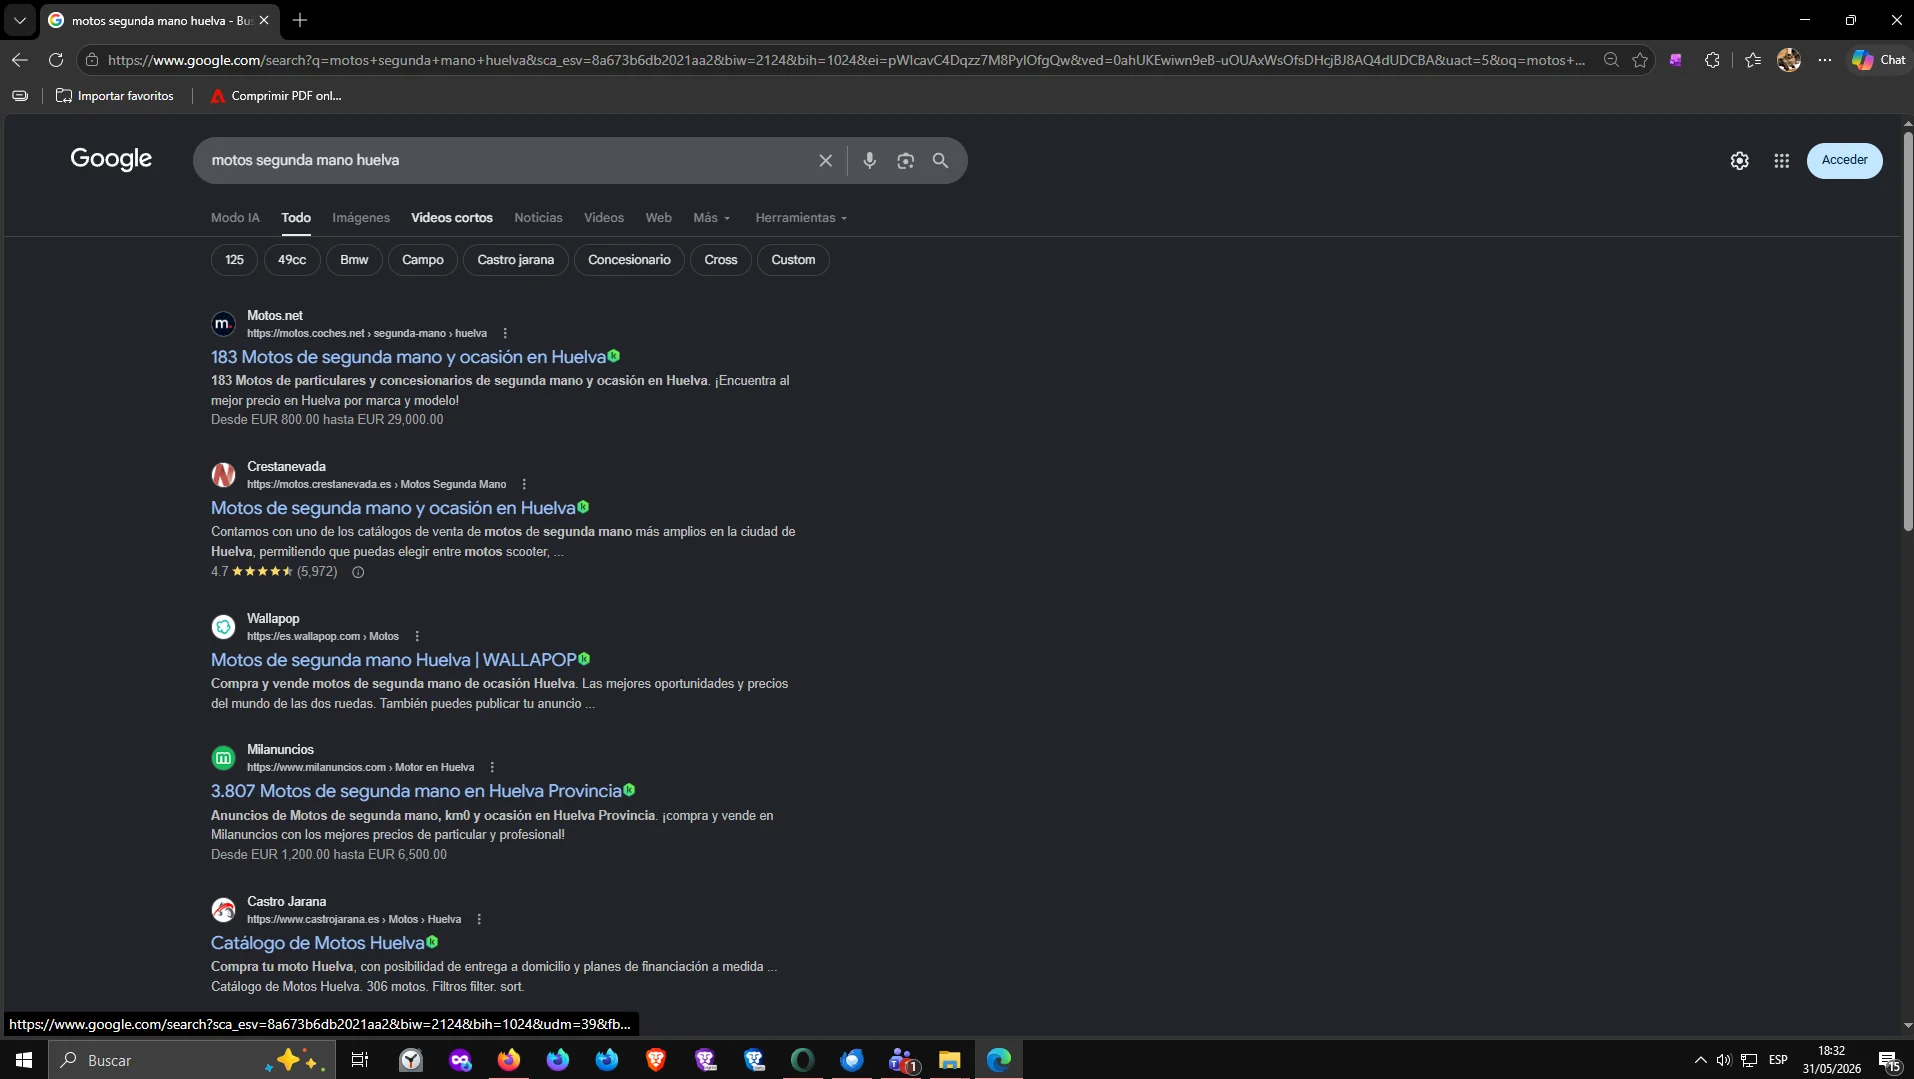The width and height of the screenshot is (1914, 1079).
Task: View site information lock icon
Action: tap(92, 60)
